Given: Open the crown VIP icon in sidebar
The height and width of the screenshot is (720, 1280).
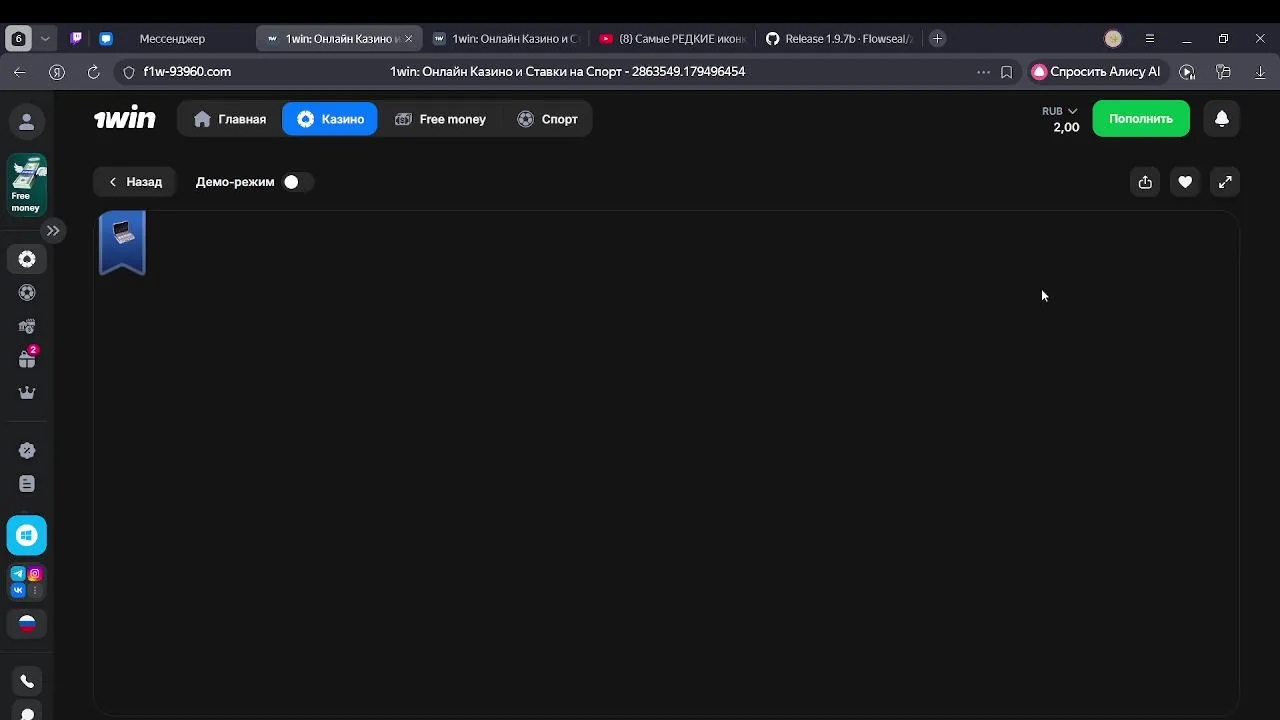Looking at the screenshot, I should coord(27,393).
